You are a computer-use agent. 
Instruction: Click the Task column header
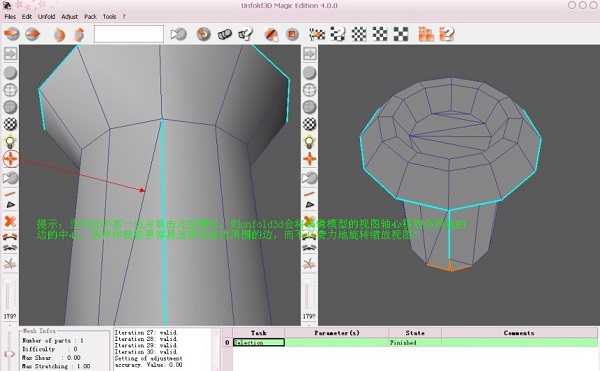coord(259,333)
